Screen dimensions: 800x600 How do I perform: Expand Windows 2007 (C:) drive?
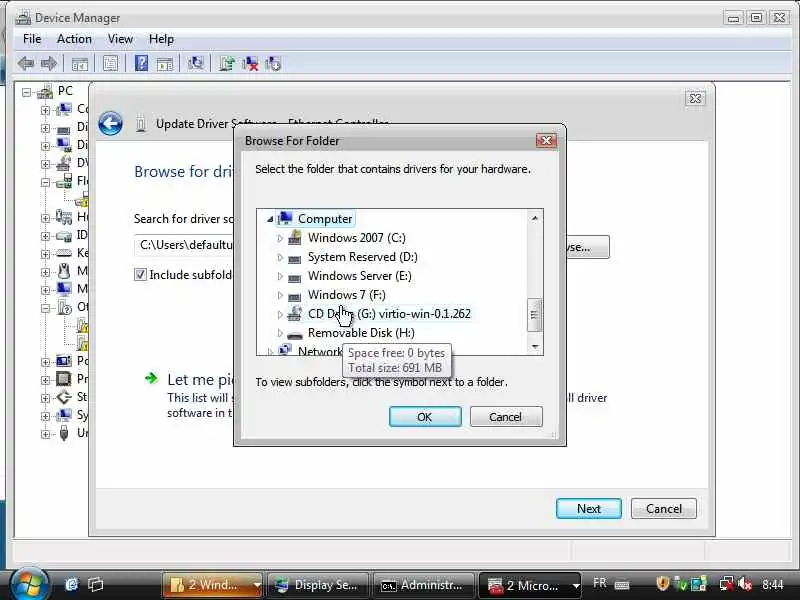[x=280, y=238]
